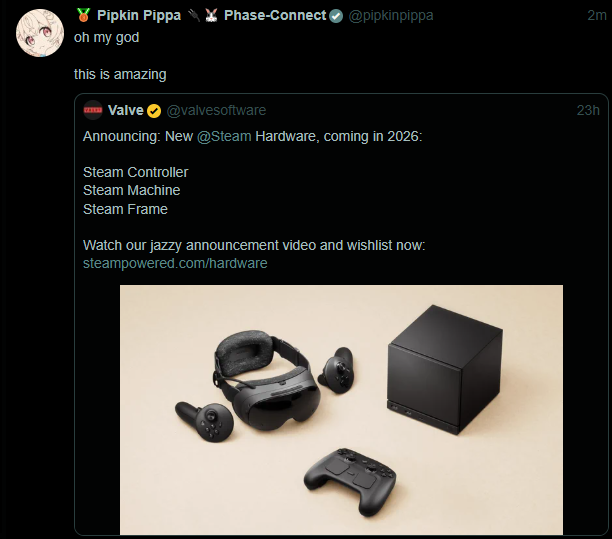Visit the steampowered.com/hardware link
Screen dimensions: 612x539
click(x=175, y=263)
